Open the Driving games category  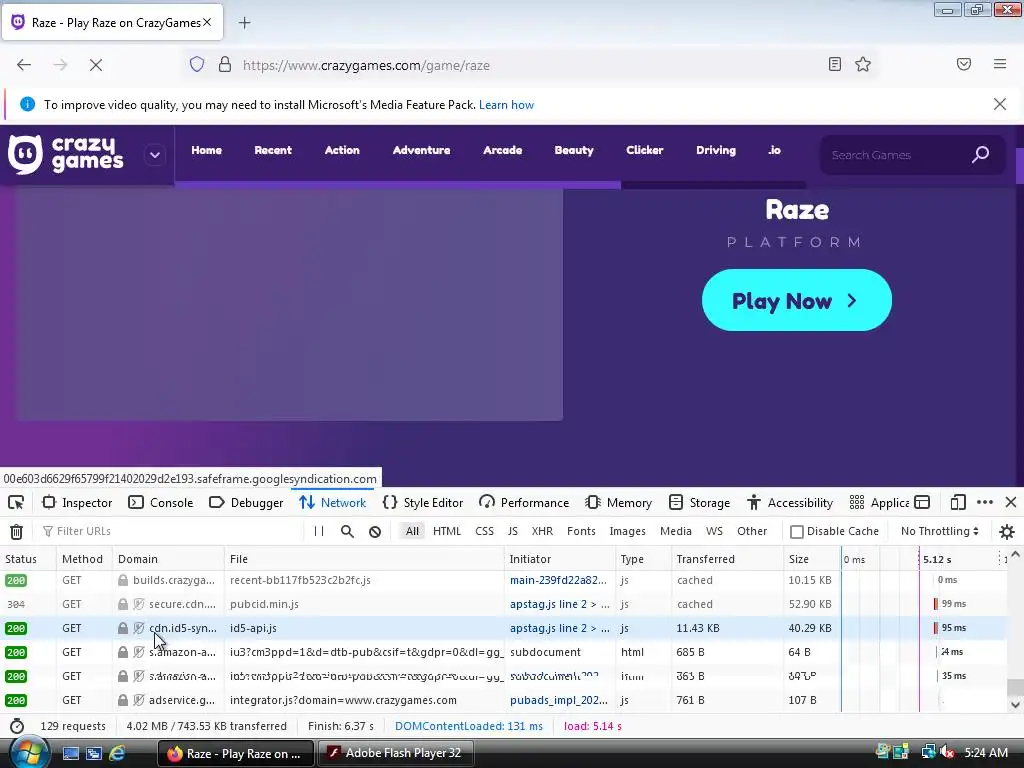pos(716,150)
